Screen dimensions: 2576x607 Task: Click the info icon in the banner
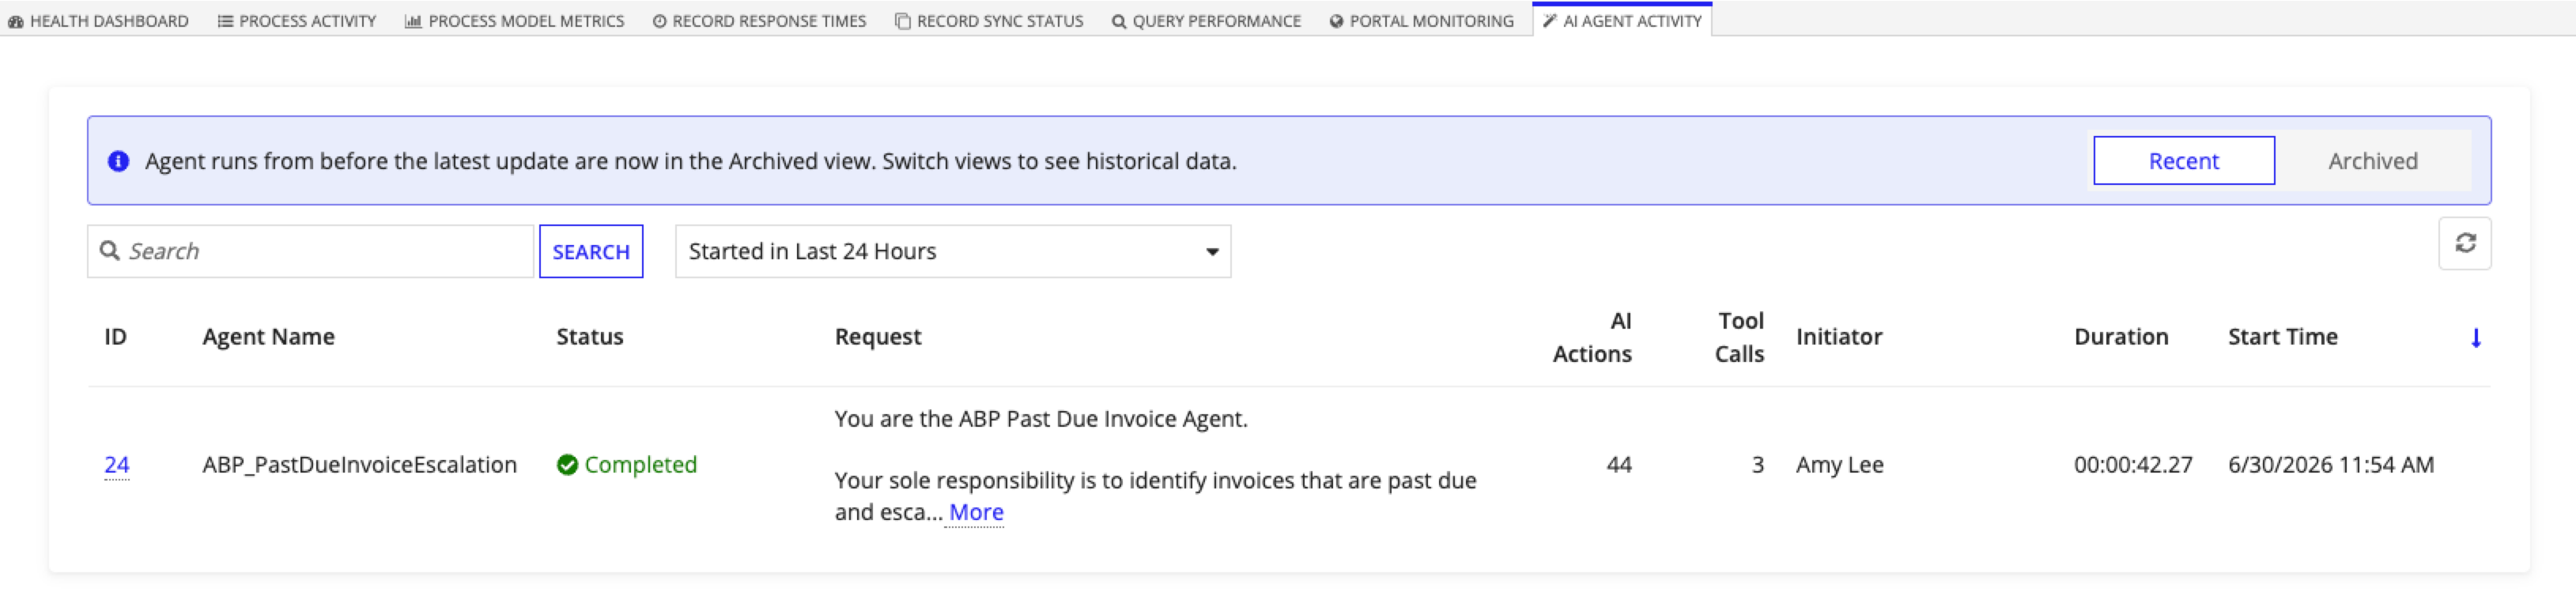(x=118, y=161)
